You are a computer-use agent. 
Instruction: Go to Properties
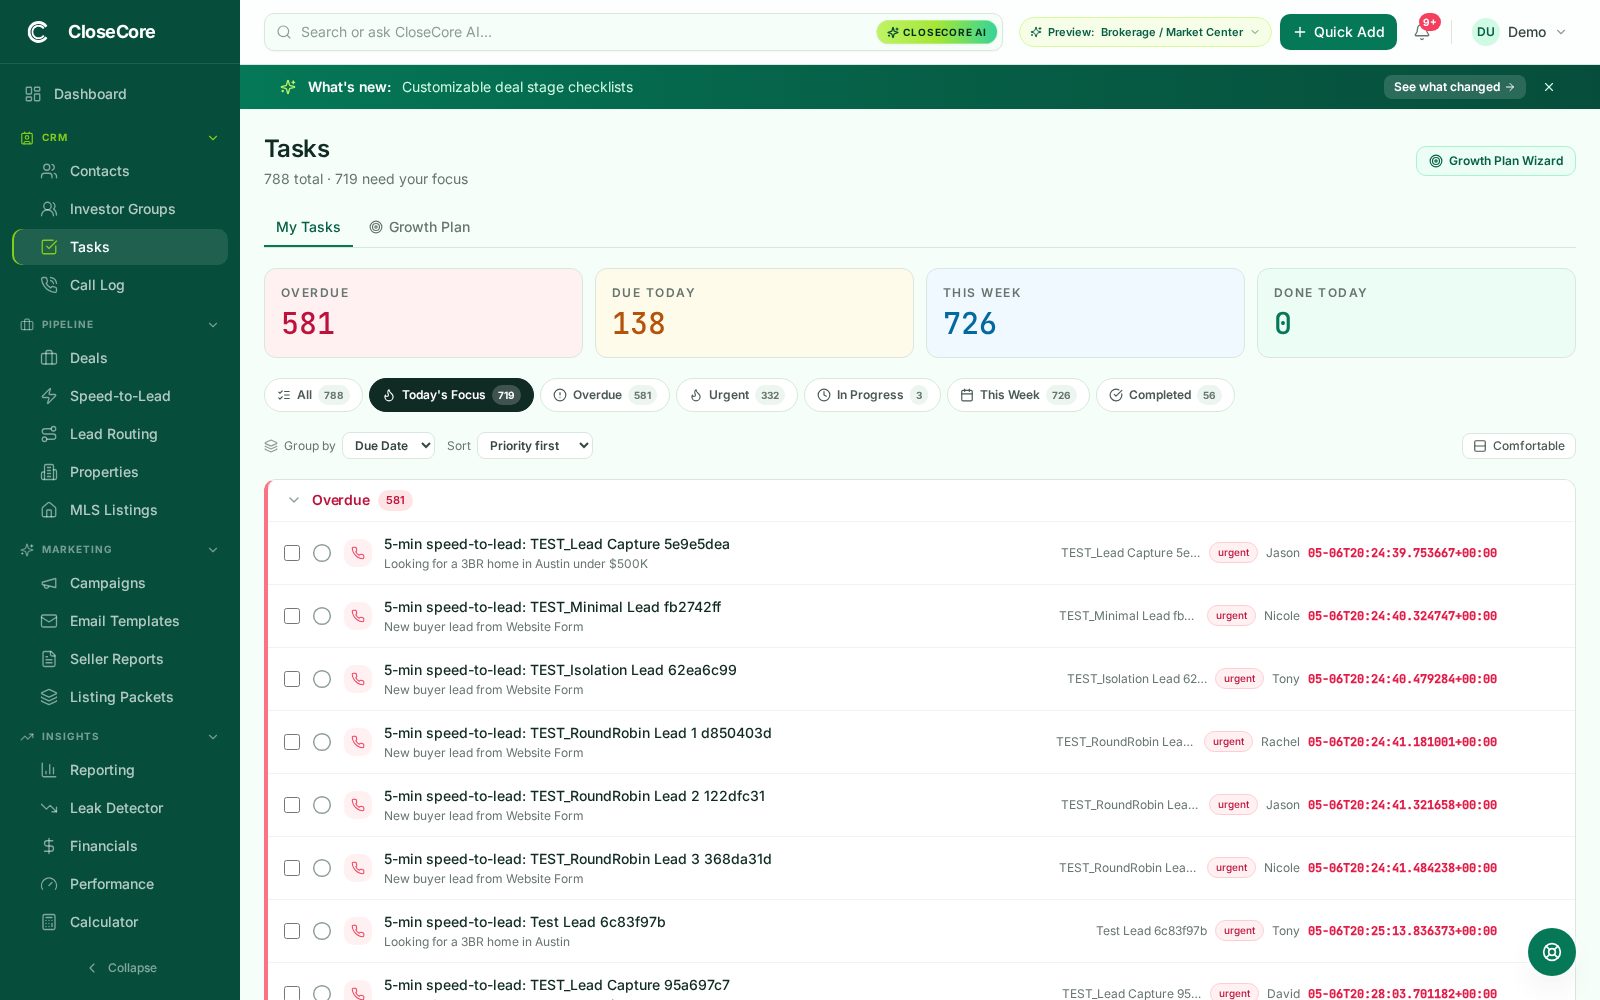[120, 472]
